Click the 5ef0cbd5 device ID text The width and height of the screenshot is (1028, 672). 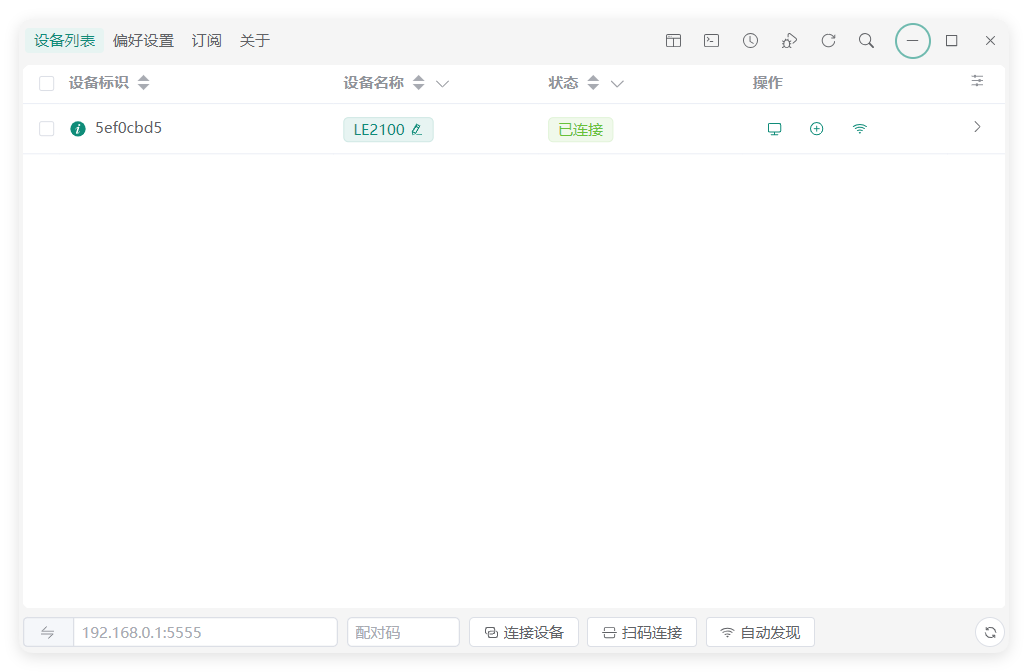click(128, 128)
